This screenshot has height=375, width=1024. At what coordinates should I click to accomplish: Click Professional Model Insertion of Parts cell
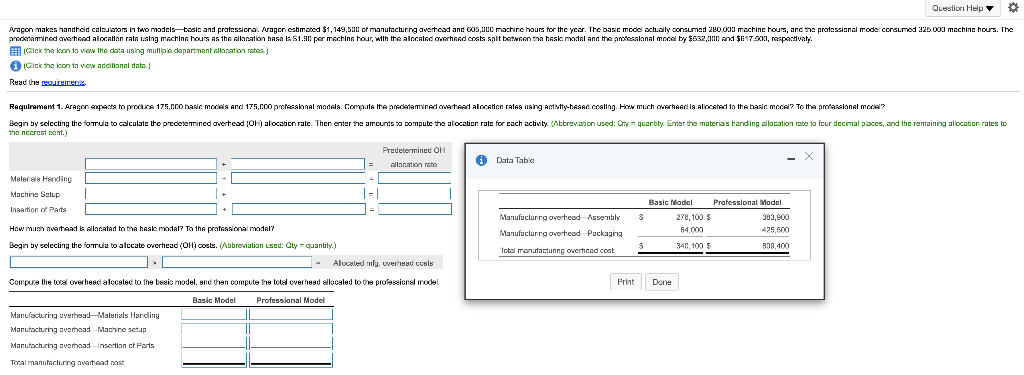tap(291, 344)
